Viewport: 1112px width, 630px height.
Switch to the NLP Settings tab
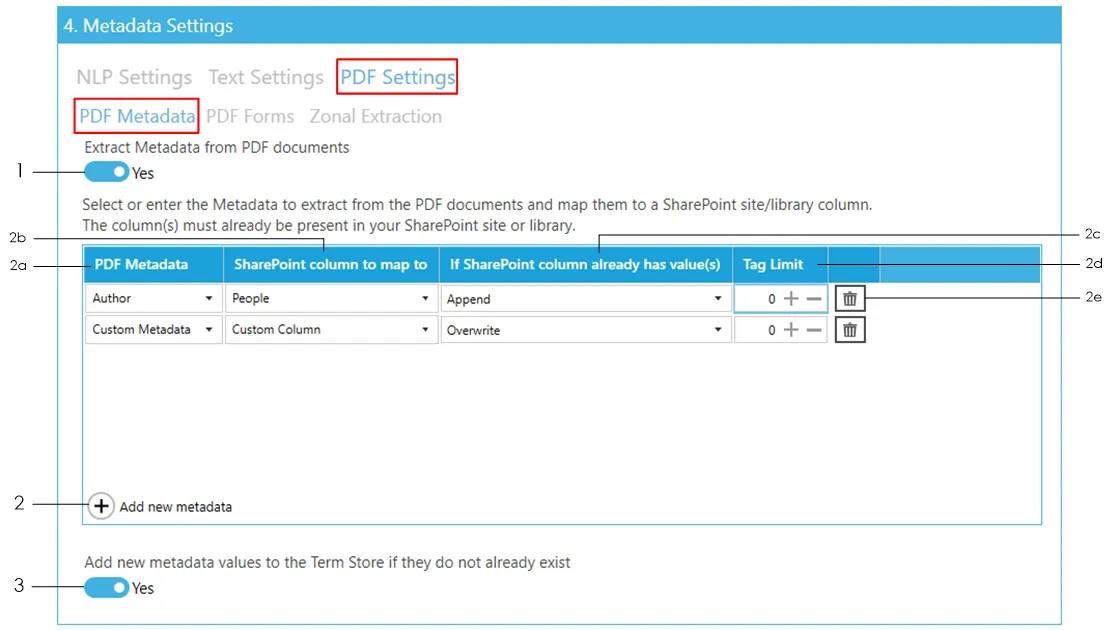click(x=134, y=77)
